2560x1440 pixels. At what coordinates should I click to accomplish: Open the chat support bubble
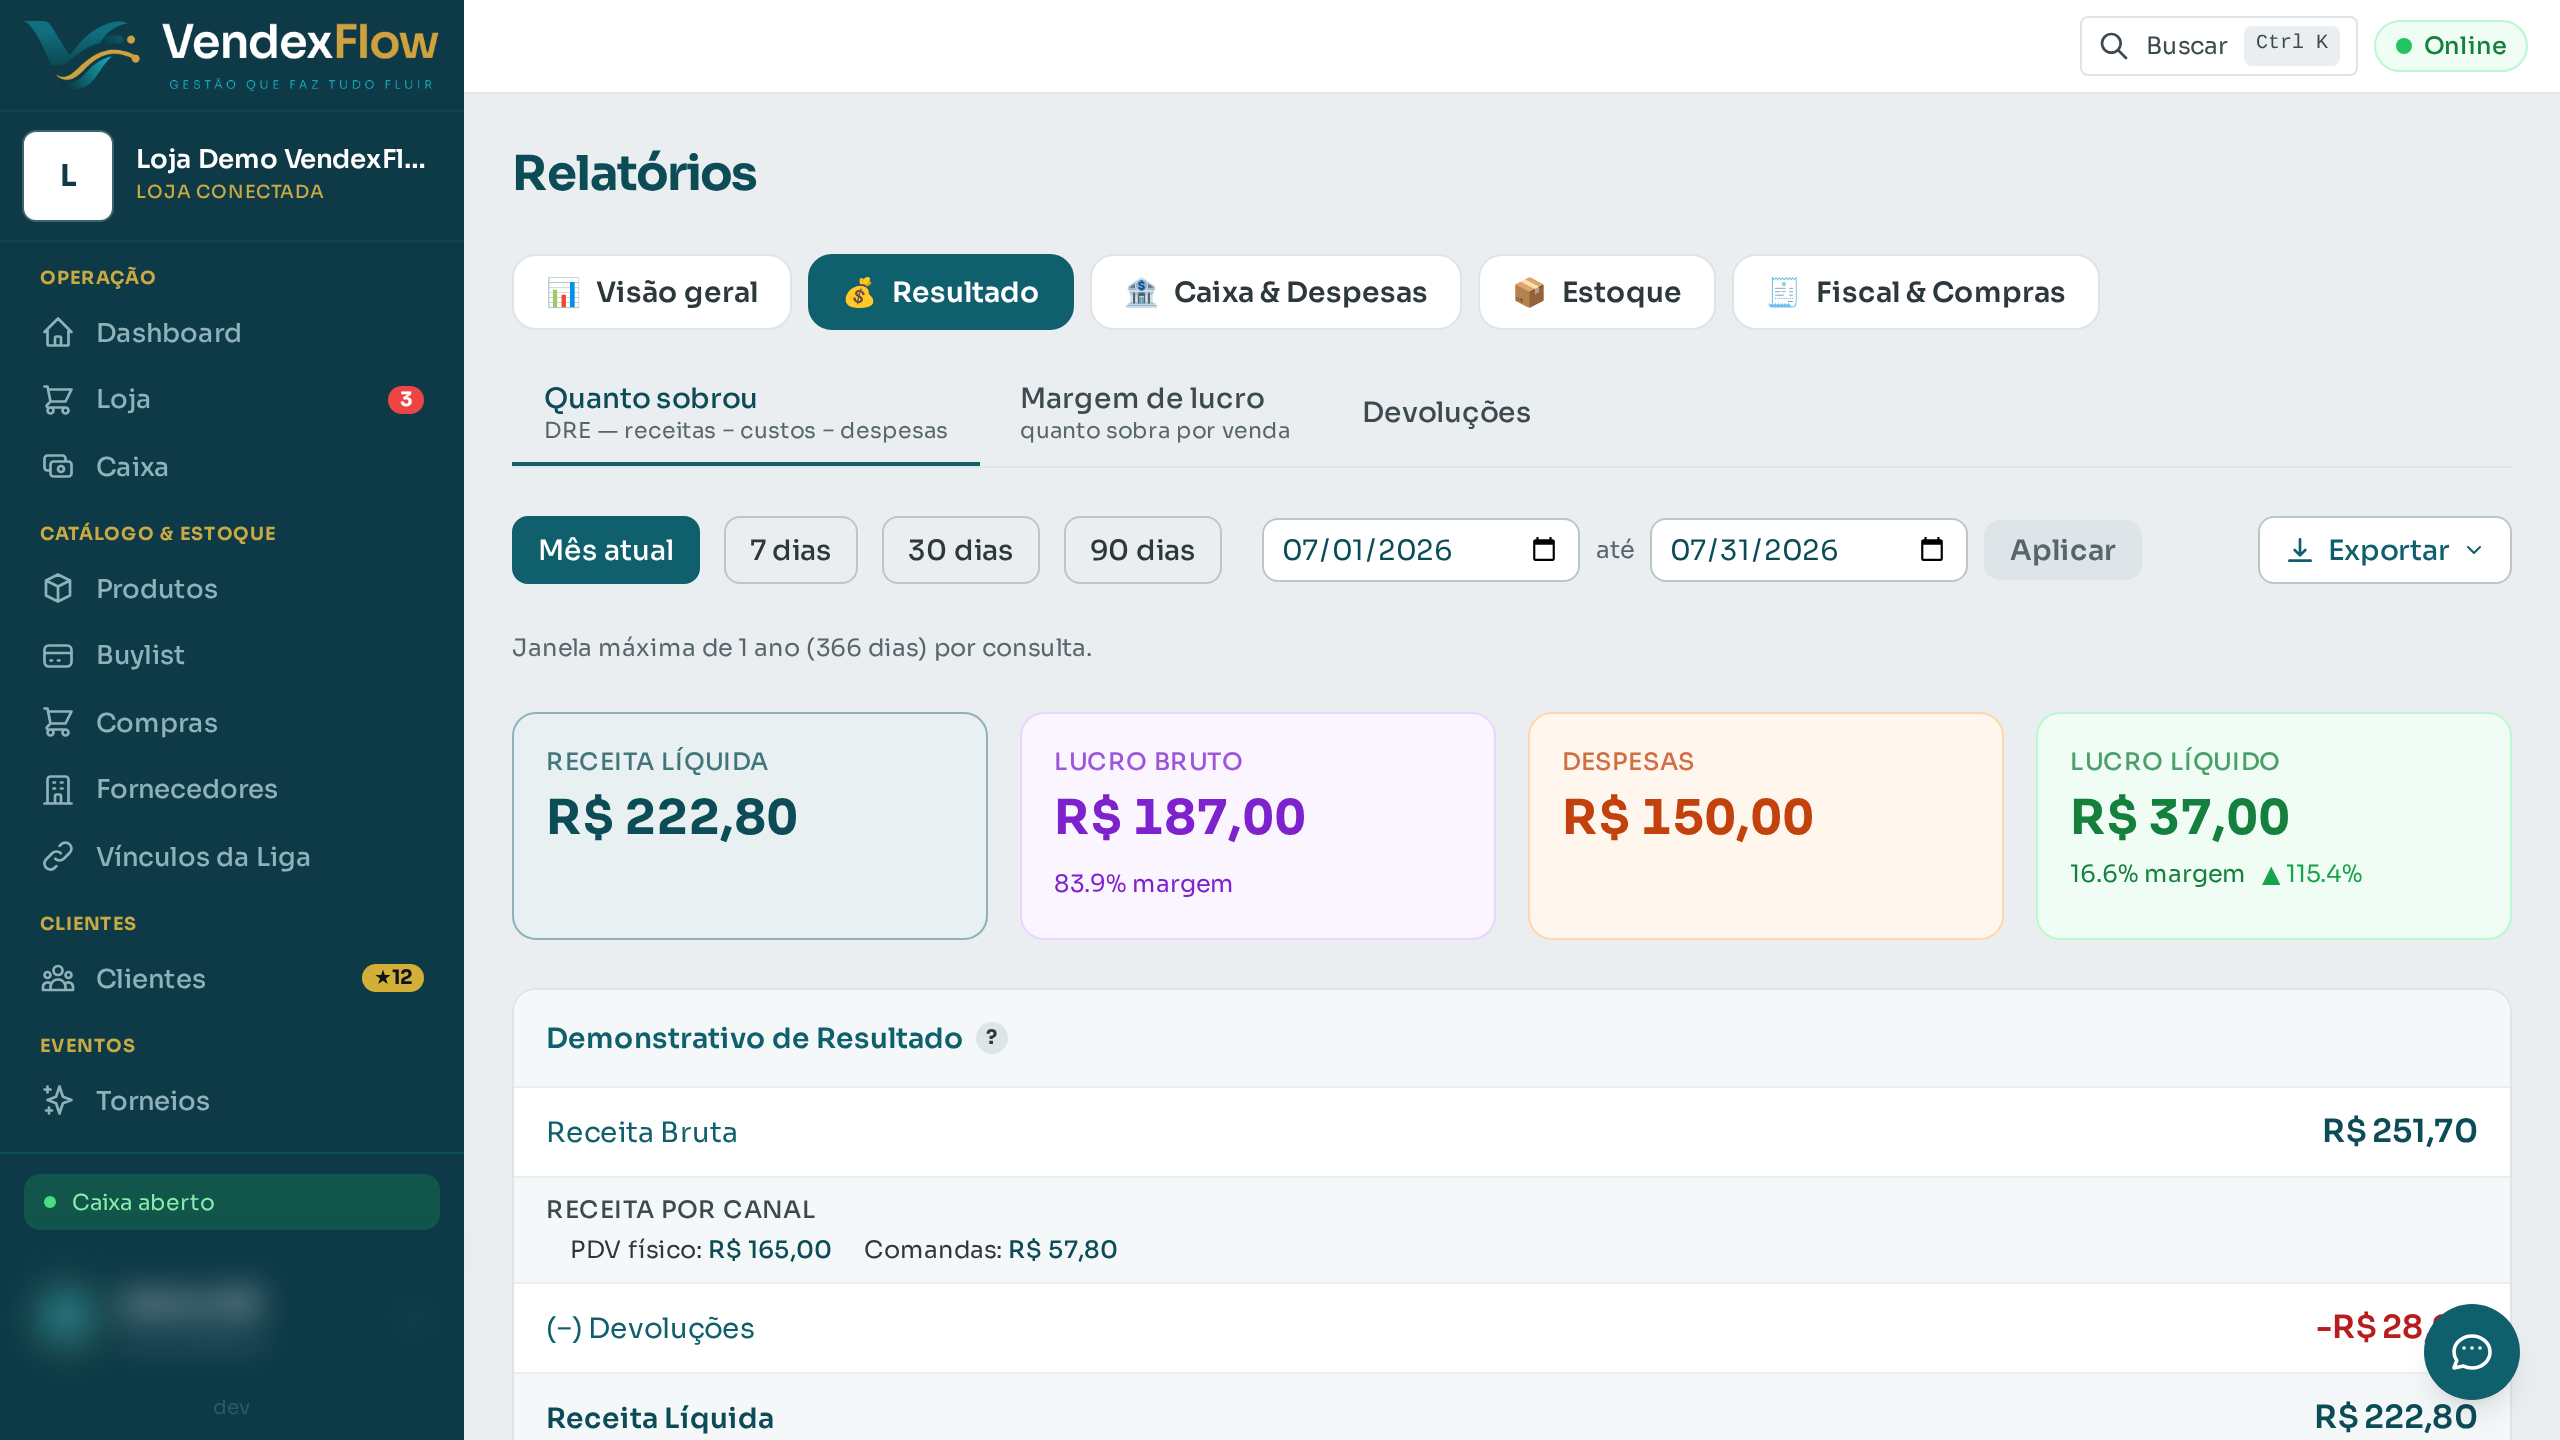click(x=2471, y=1352)
